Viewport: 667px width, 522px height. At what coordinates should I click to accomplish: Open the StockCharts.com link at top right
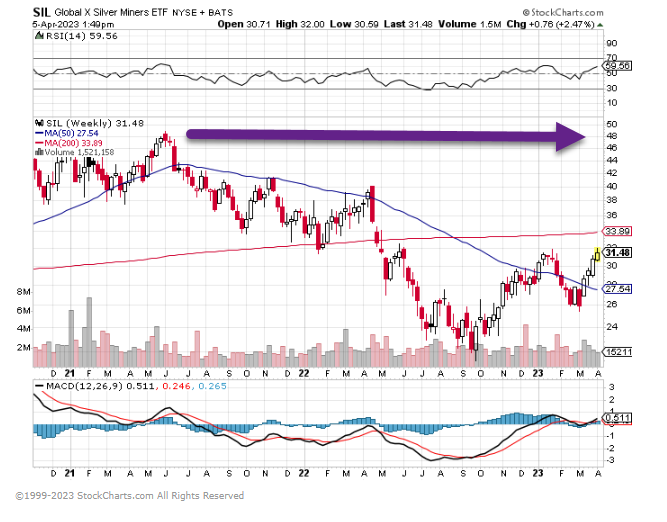point(563,12)
